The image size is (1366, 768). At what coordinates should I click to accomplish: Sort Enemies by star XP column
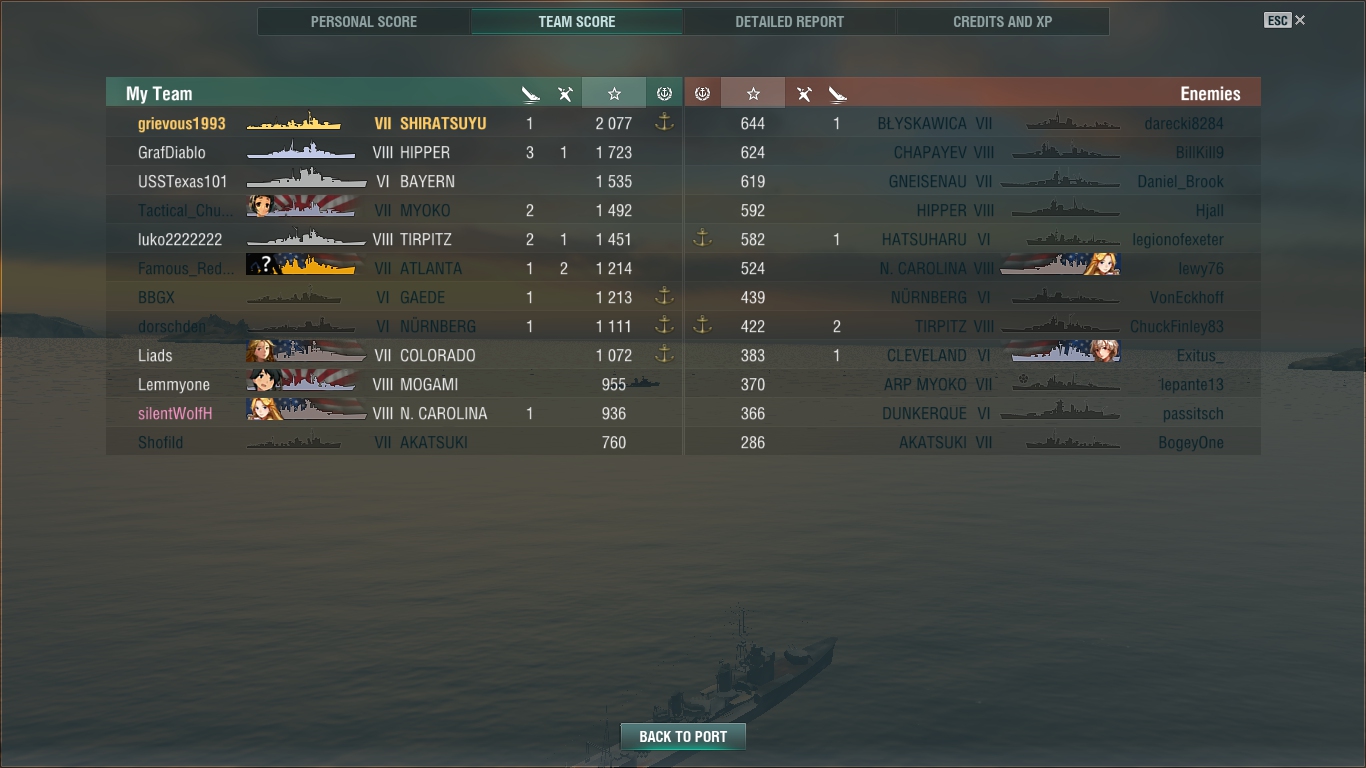pyautogui.click(x=753, y=93)
